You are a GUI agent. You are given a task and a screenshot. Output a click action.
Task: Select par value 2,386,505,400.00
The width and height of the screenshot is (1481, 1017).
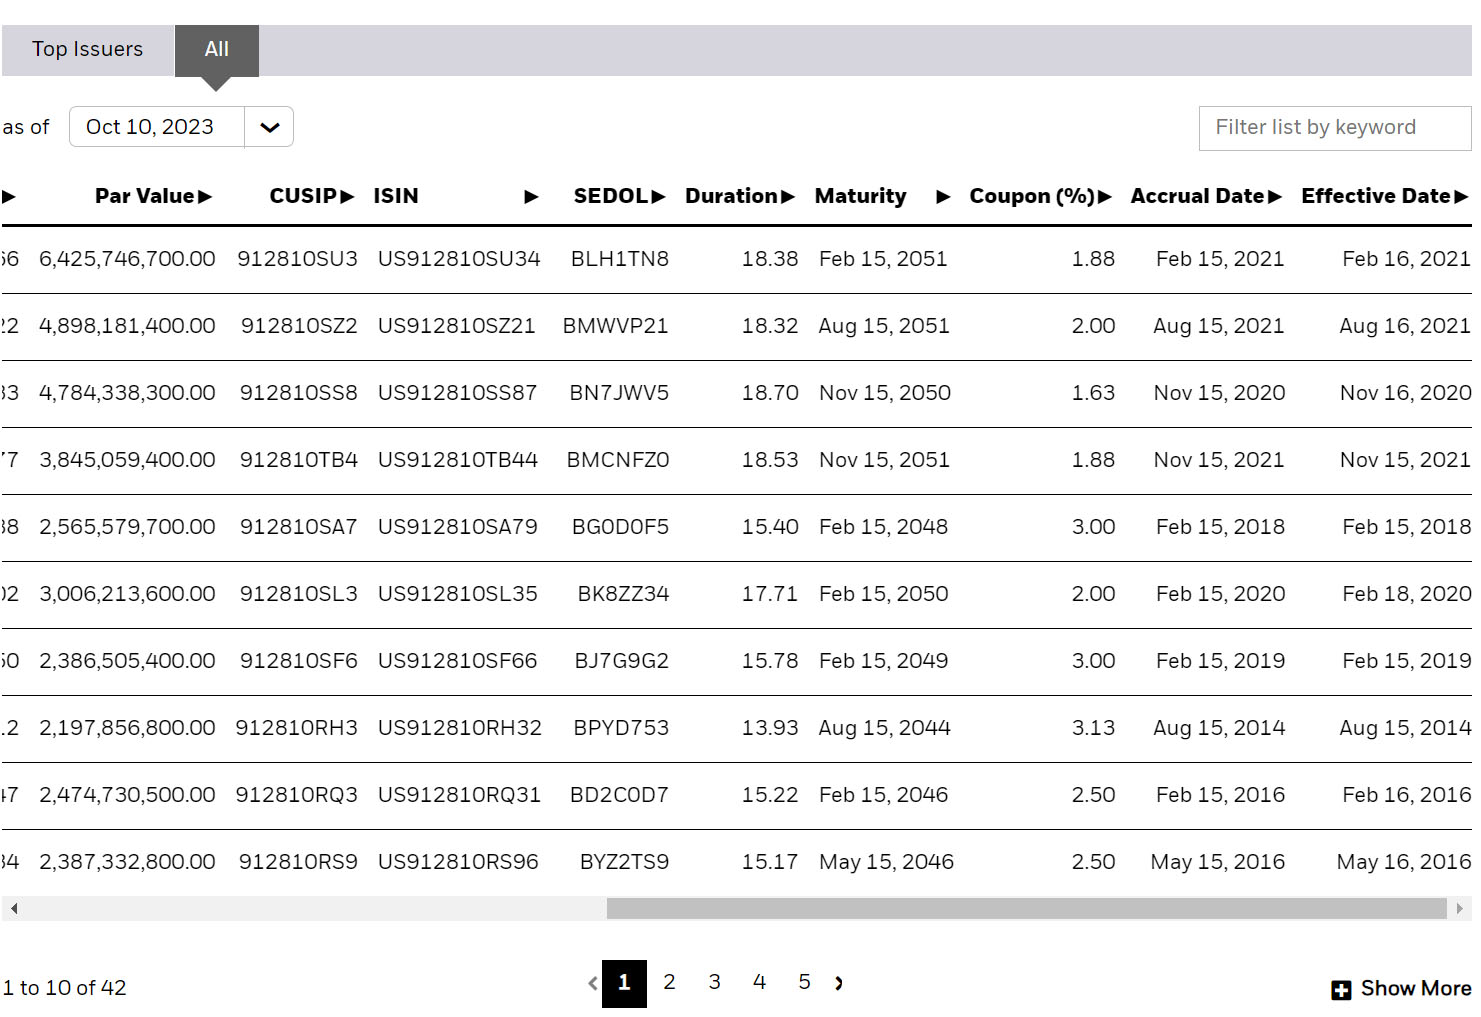pyautogui.click(x=127, y=661)
